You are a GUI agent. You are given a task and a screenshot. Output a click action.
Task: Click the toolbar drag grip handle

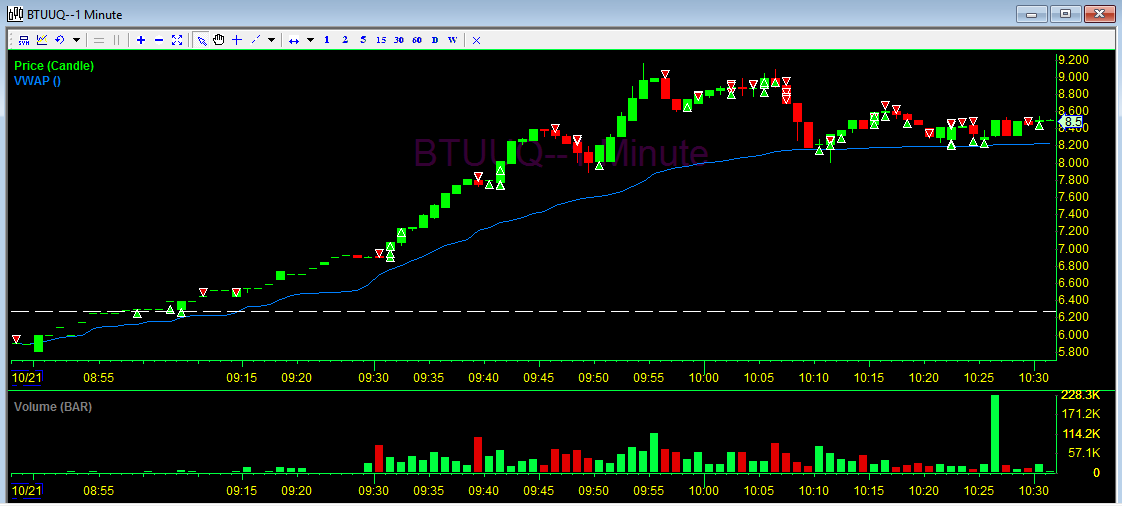(11, 40)
